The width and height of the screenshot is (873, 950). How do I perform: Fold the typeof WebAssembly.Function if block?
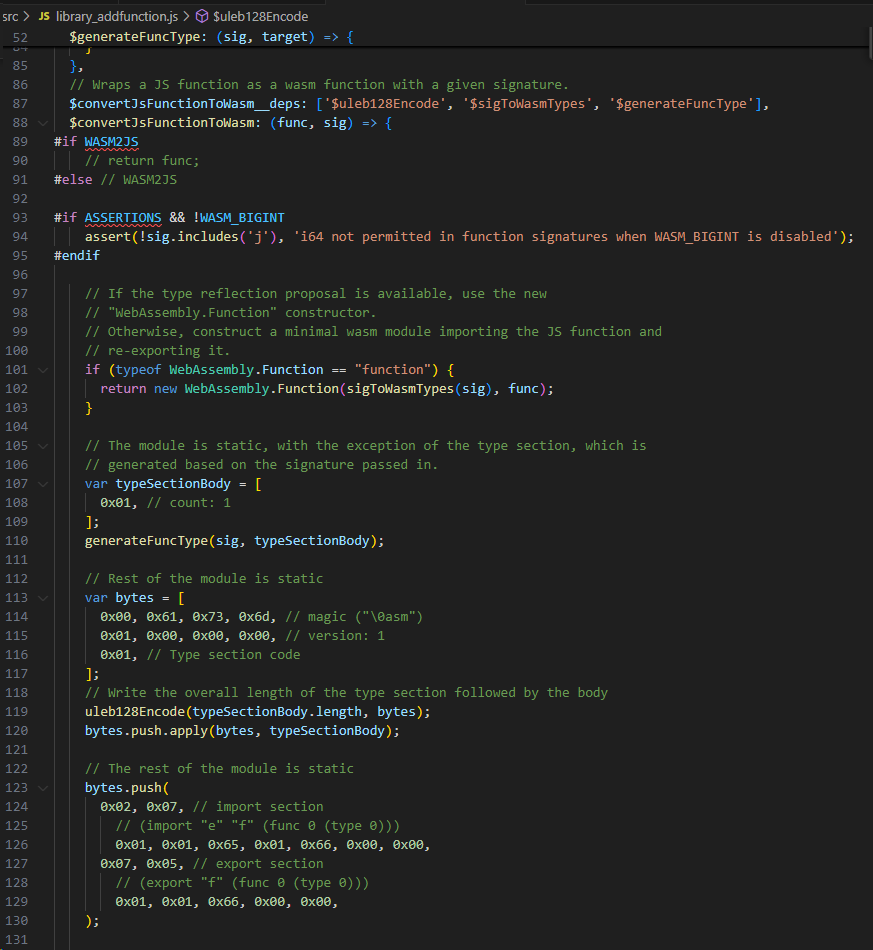[43, 370]
